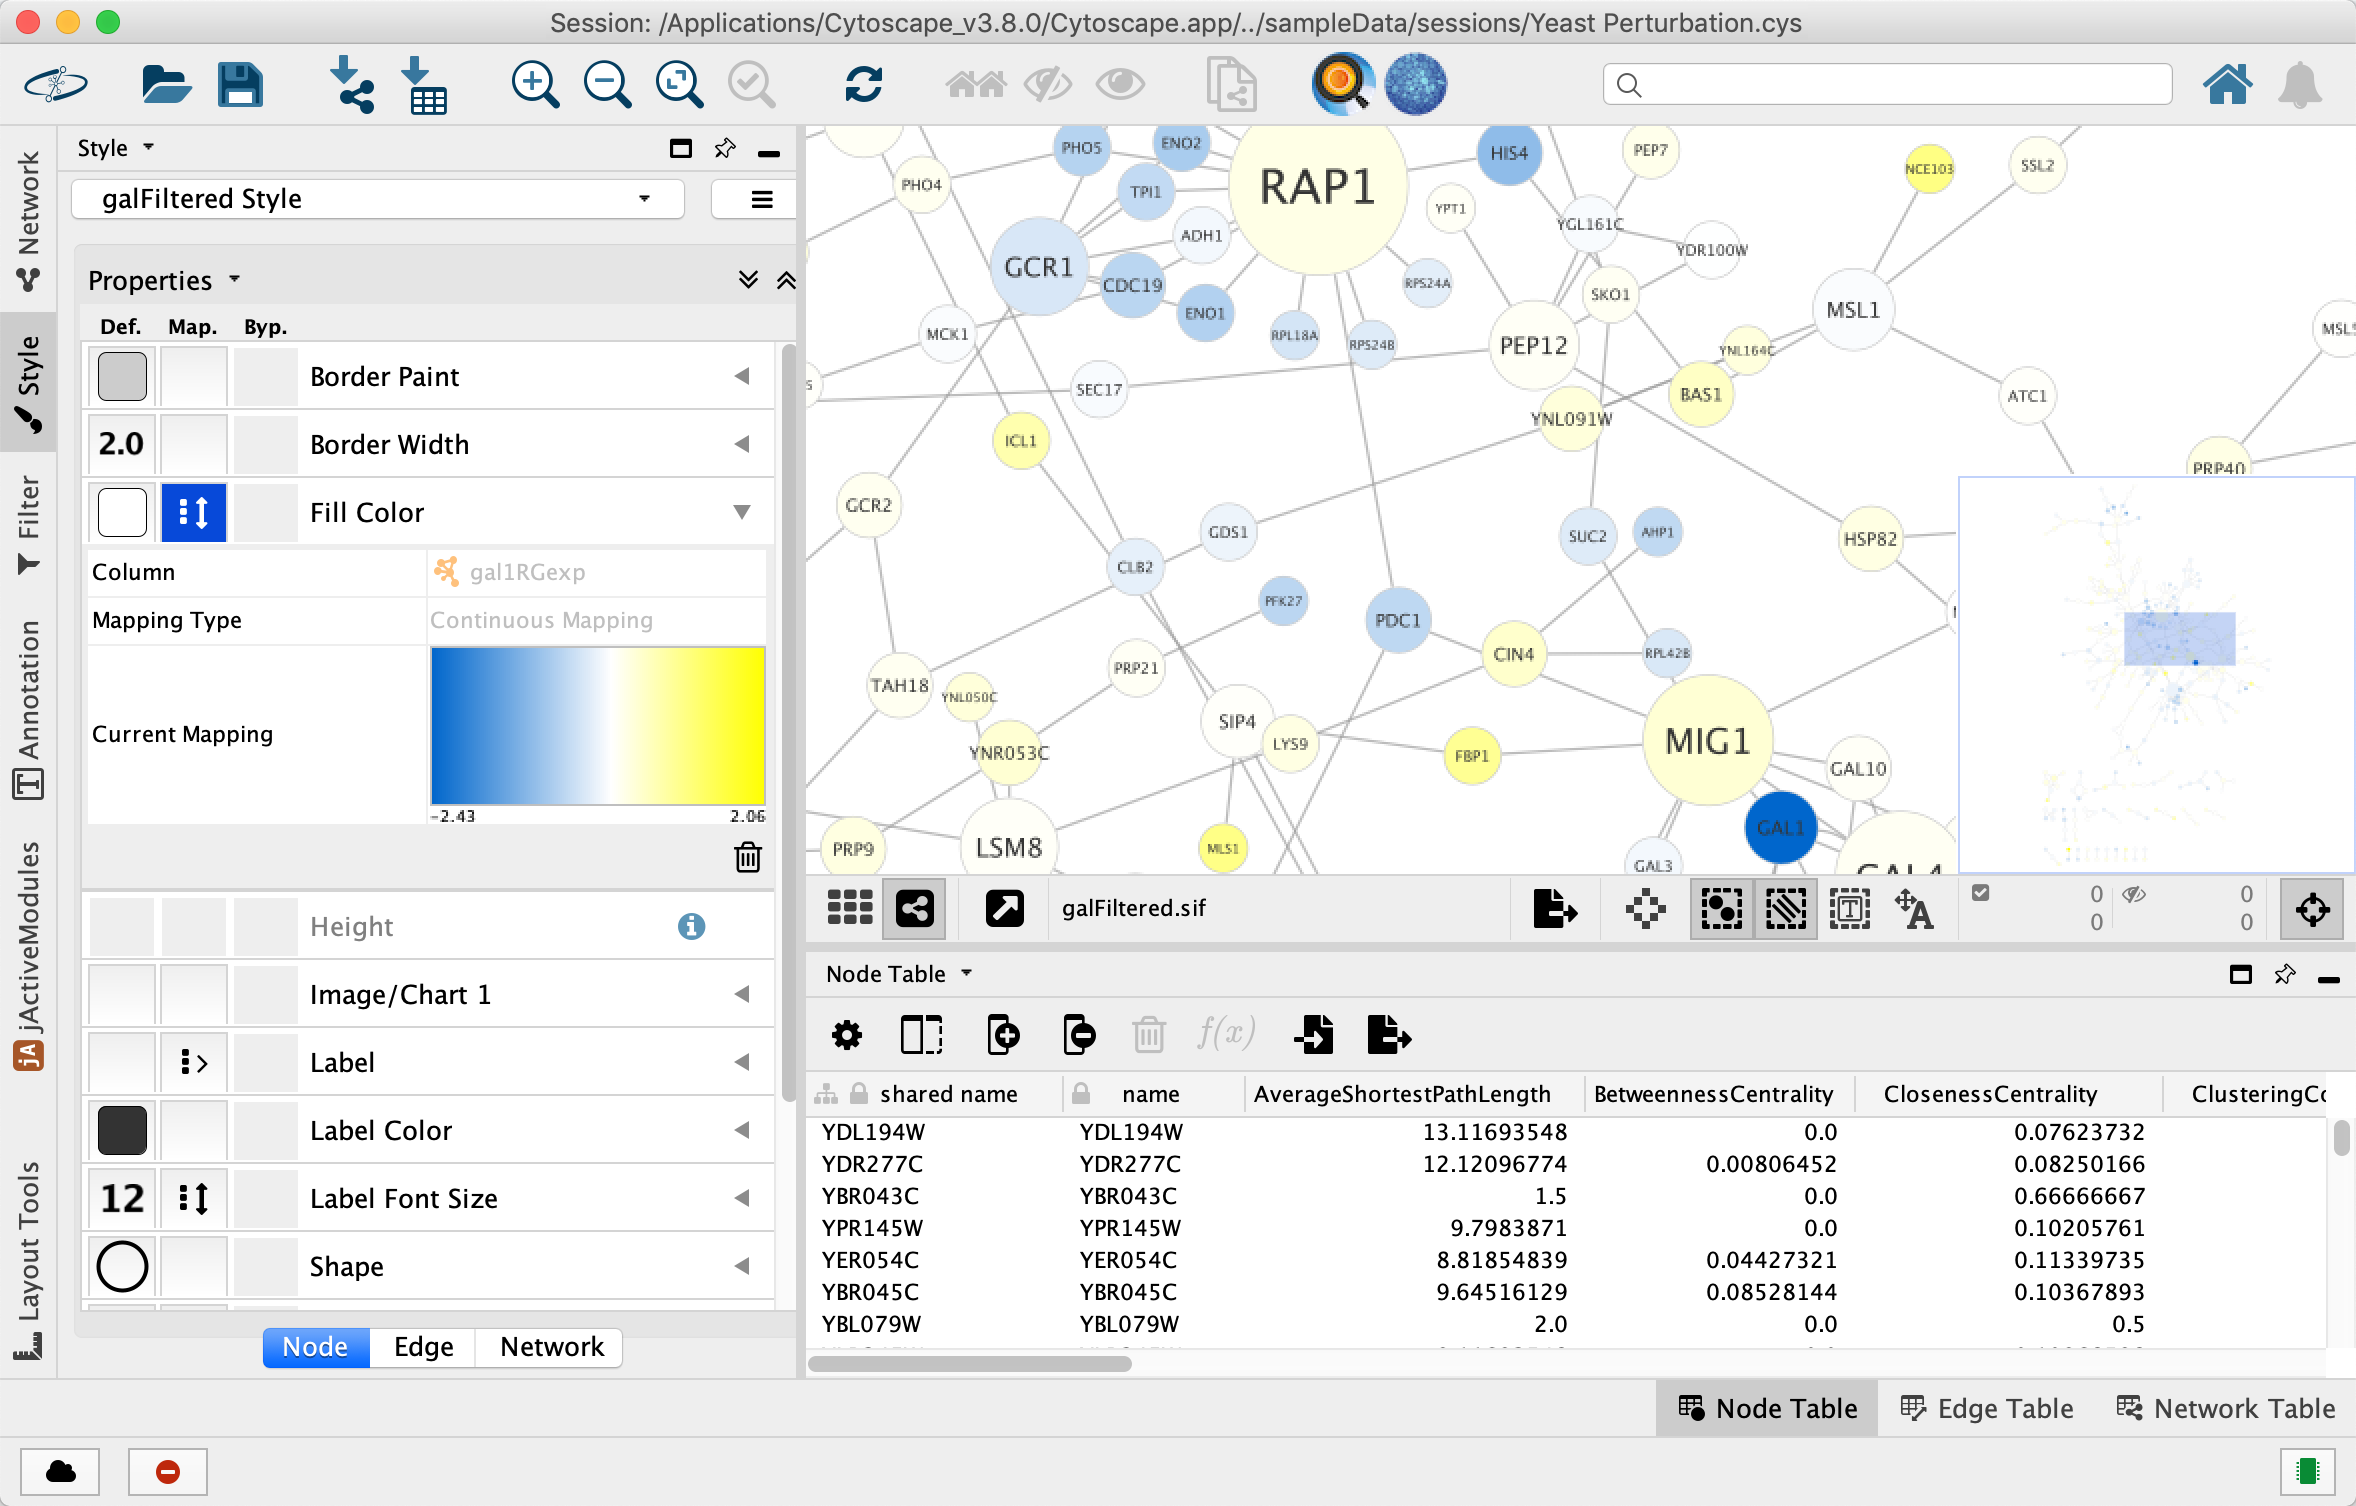
Task: Open the Filter side panel tab
Action: [x=28, y=525]
